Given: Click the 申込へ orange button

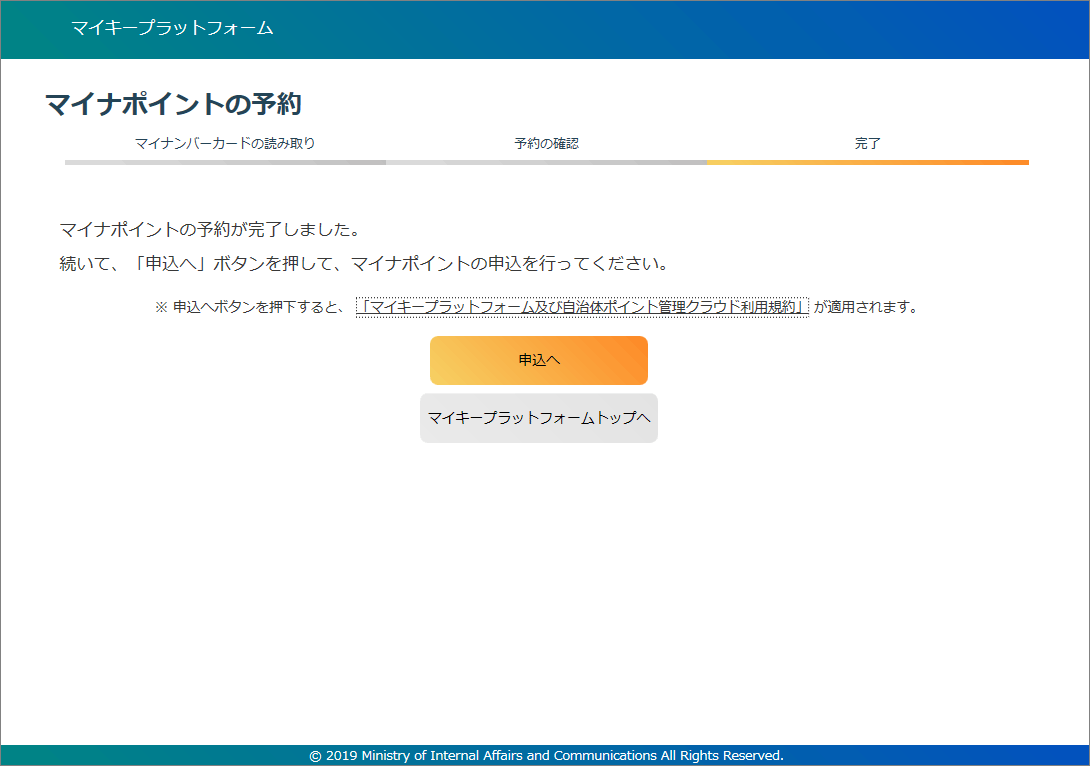Looking at the screenshot, I should [539, 360].
